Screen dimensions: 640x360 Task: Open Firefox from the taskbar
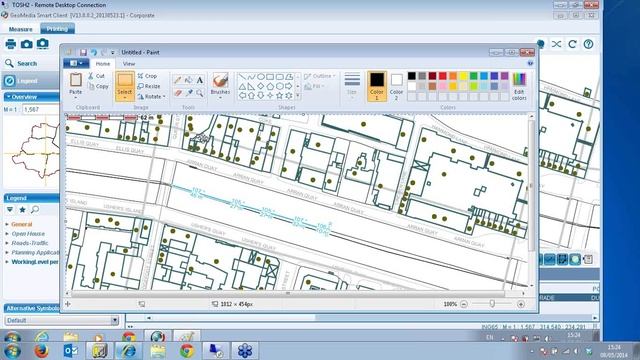click(x=41, y=351)
